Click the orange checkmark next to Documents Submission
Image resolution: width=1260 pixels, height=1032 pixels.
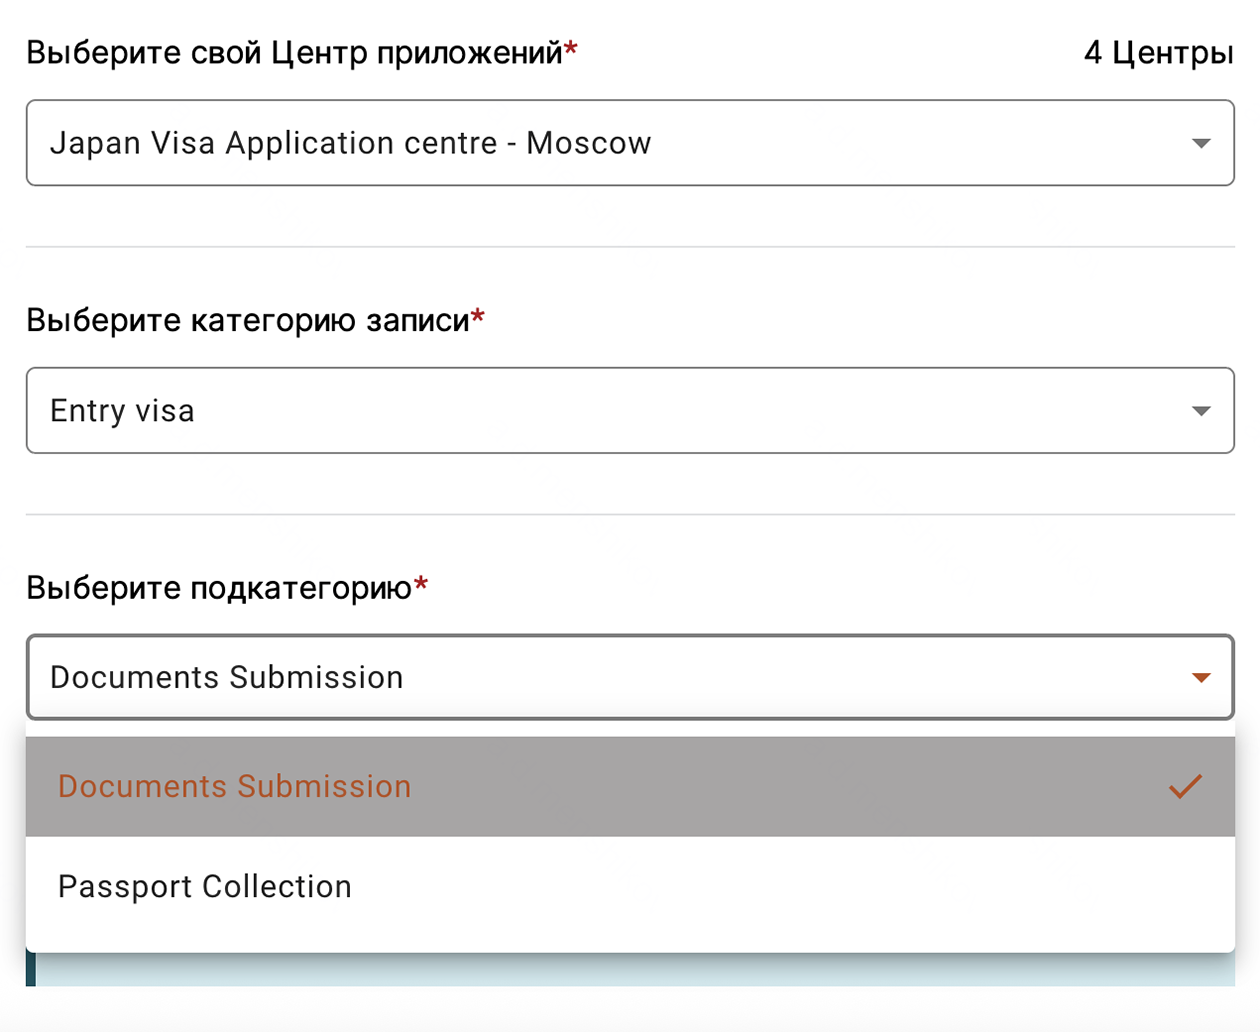(1184, 787)
